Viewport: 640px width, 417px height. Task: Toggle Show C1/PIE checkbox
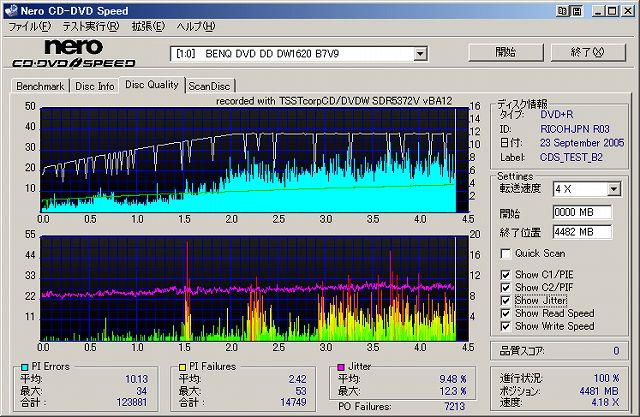click(505, 275)
